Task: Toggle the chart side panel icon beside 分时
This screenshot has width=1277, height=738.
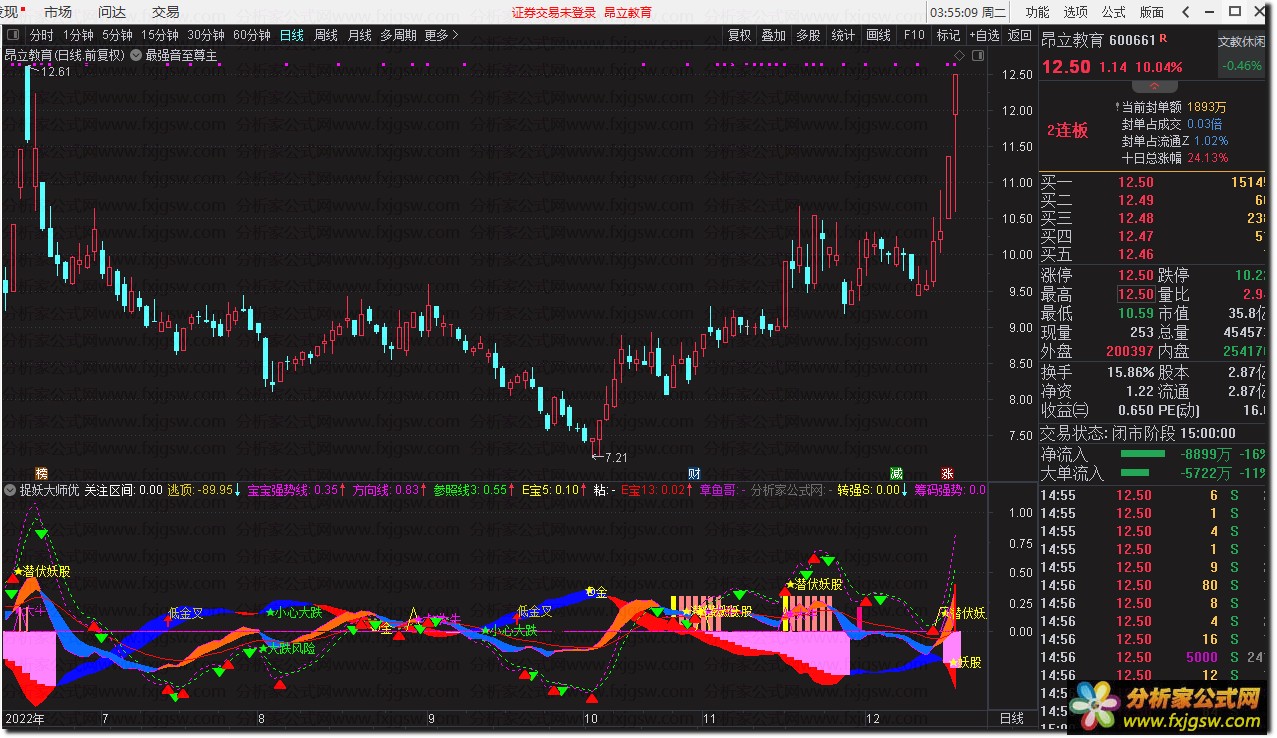Action: click(x=11, y=35)
